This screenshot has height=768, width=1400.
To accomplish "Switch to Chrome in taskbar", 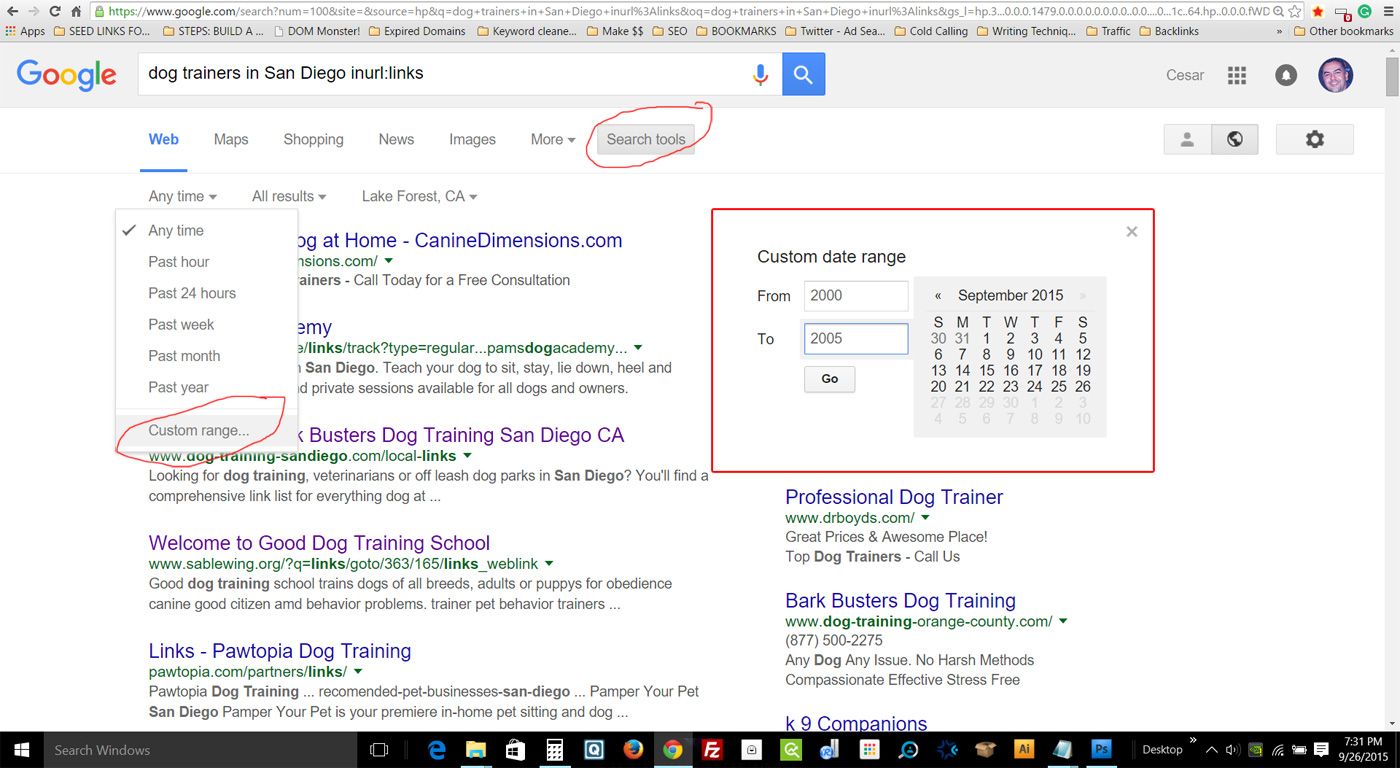I will (672, 749).
